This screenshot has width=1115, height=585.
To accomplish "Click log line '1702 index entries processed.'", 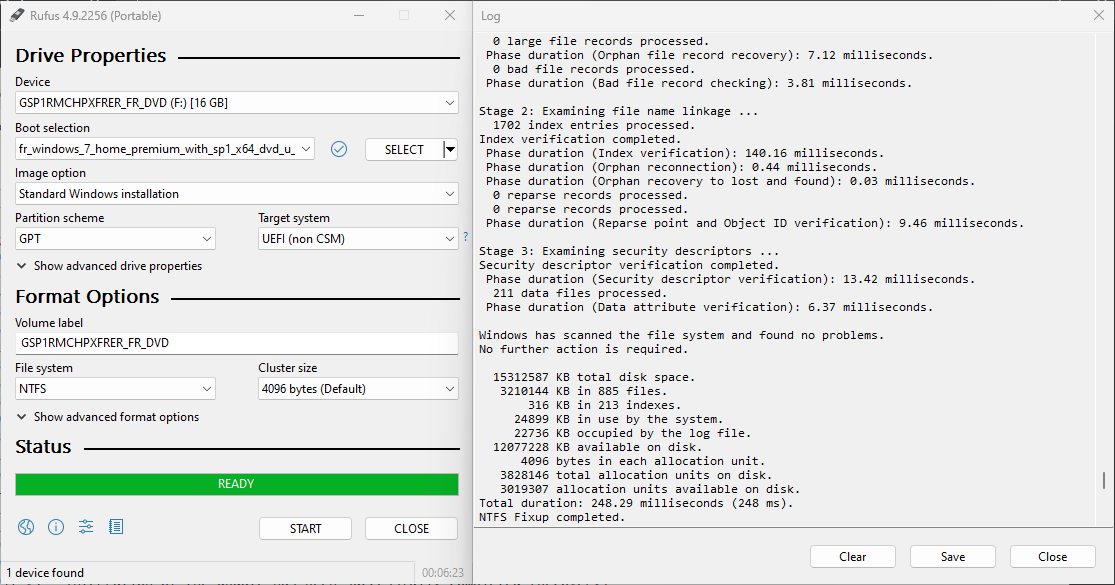I will [594, 126].
